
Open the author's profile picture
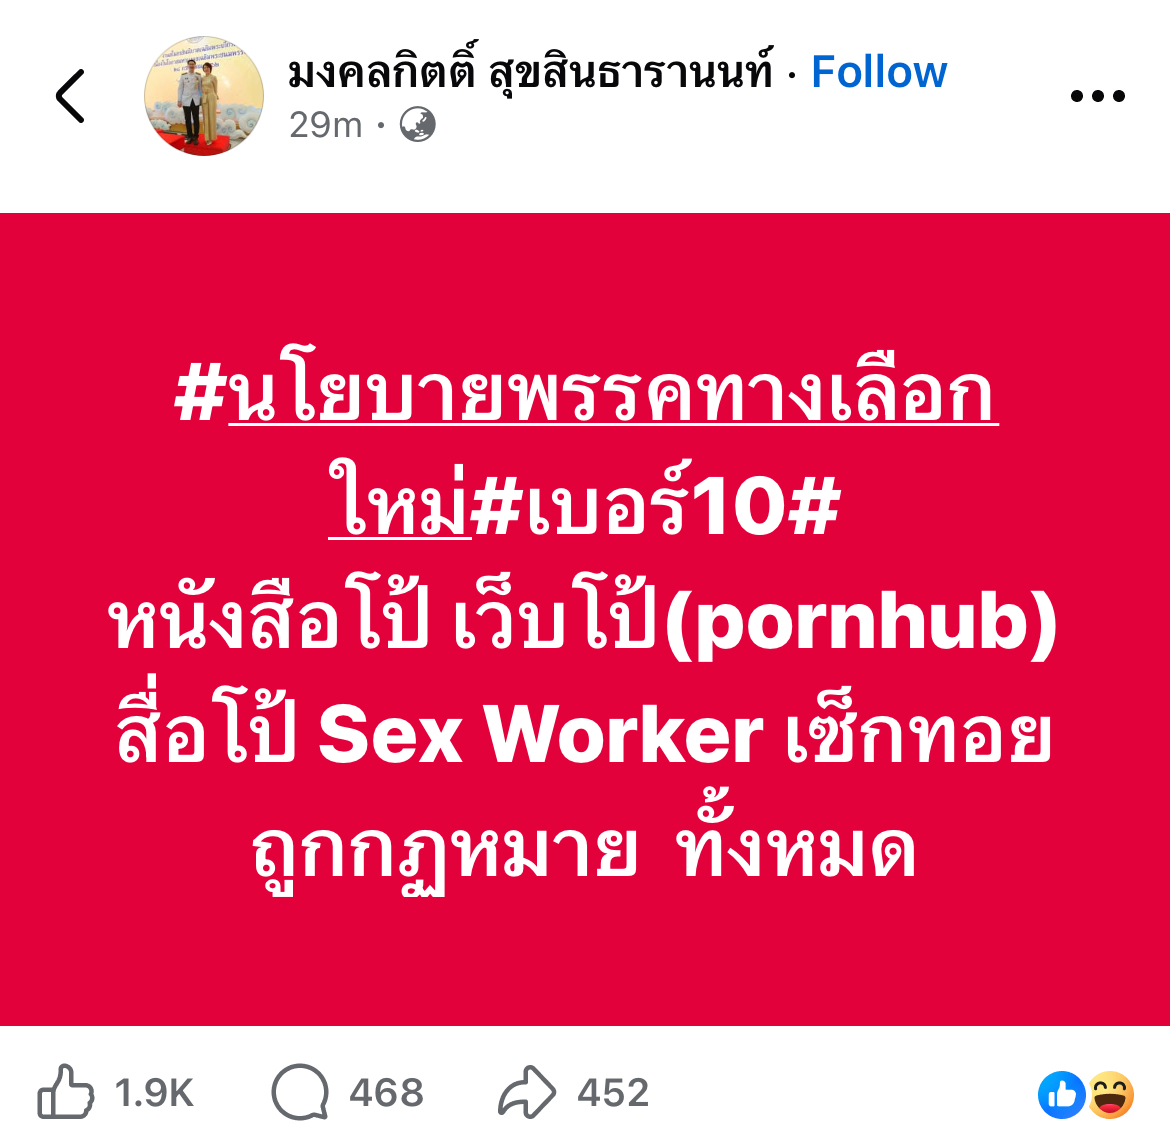(x=204, y=96)
